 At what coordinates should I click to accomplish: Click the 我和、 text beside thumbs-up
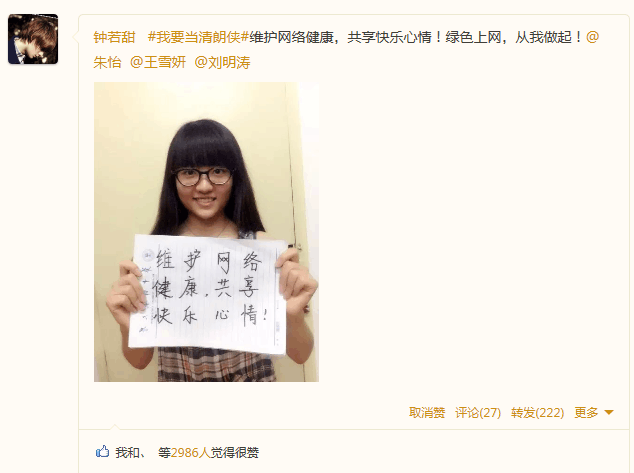131,452
